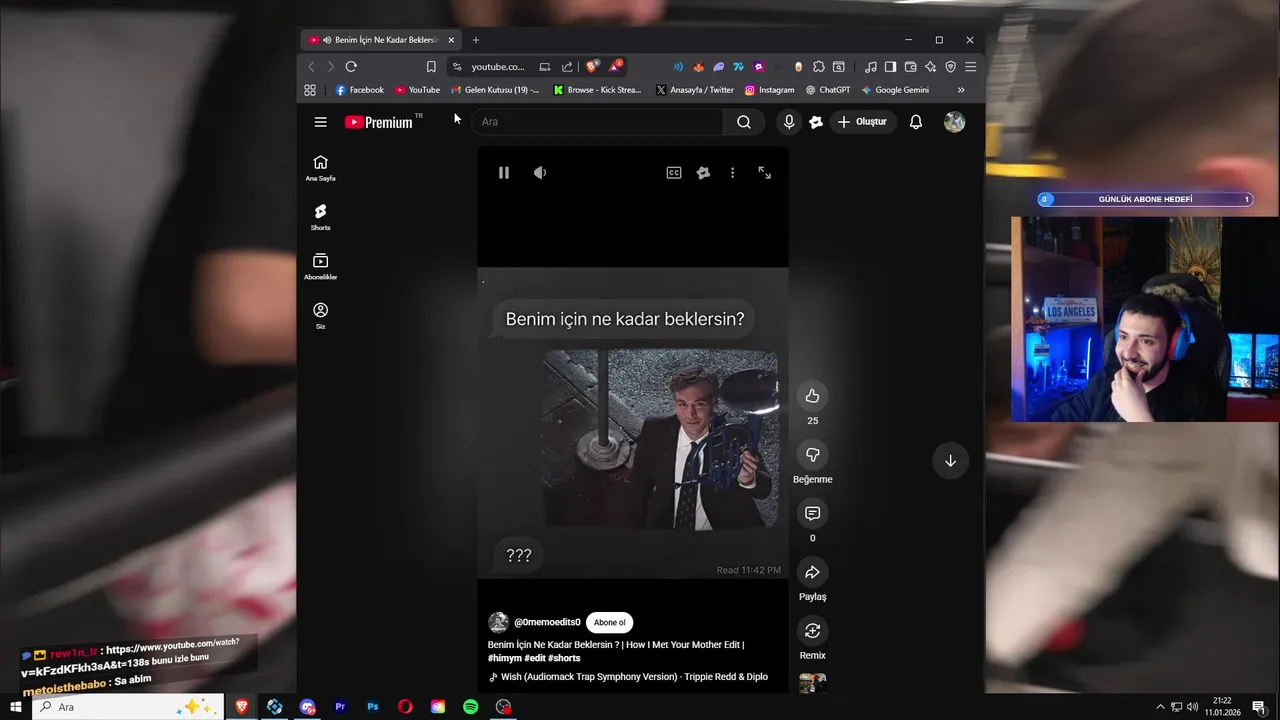Open the YouTube hamburger guide menu

point(320,122)
